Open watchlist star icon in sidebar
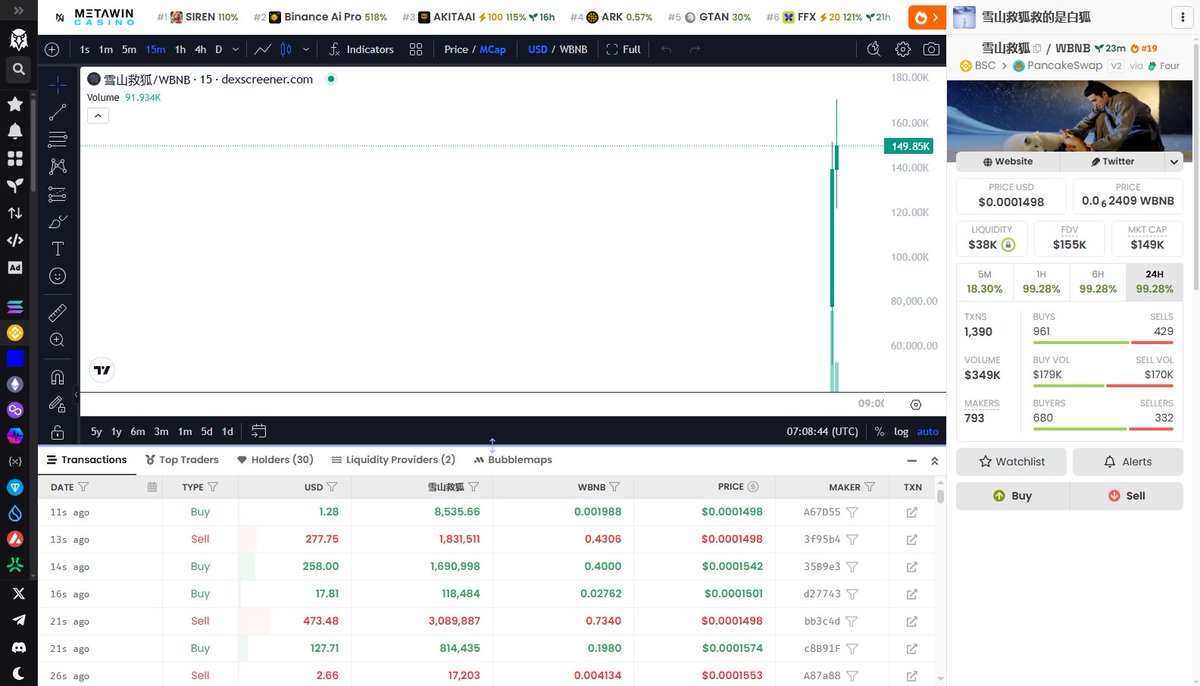Screen dimensions: 1200x686 pos(15,104)
